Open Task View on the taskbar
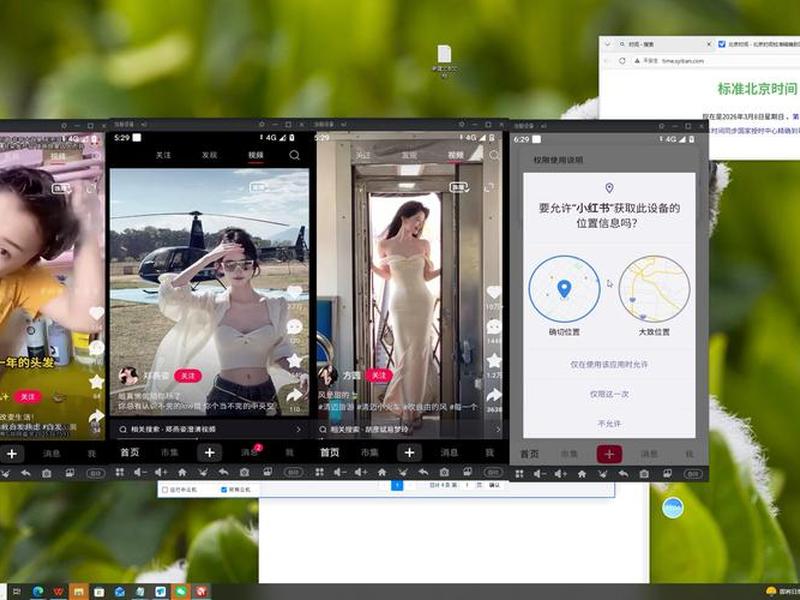 click(16, 592)
